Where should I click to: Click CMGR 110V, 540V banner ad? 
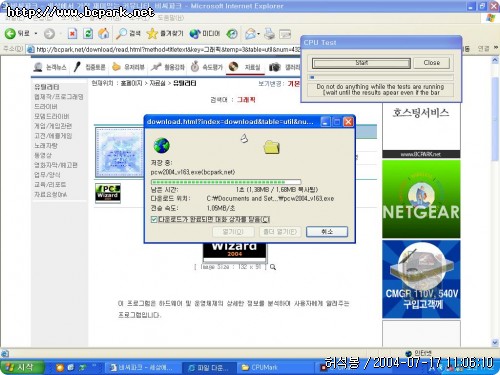(x=421, y=279)
